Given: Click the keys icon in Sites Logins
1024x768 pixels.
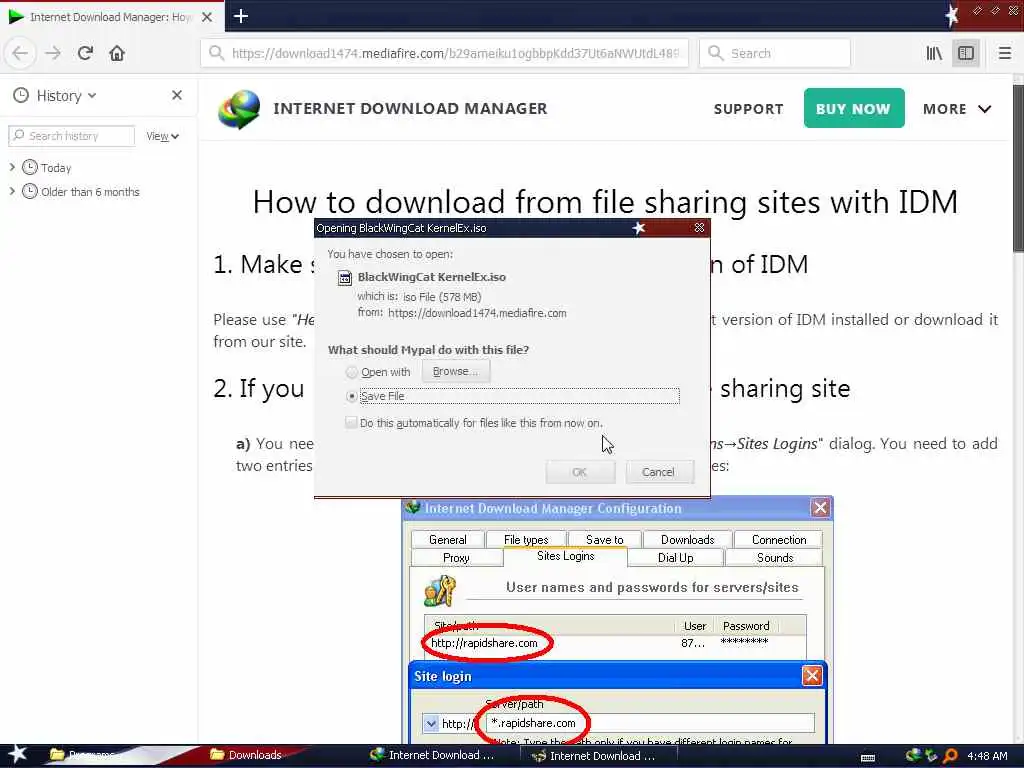Looking at the screenshot, I should (440, 590).
